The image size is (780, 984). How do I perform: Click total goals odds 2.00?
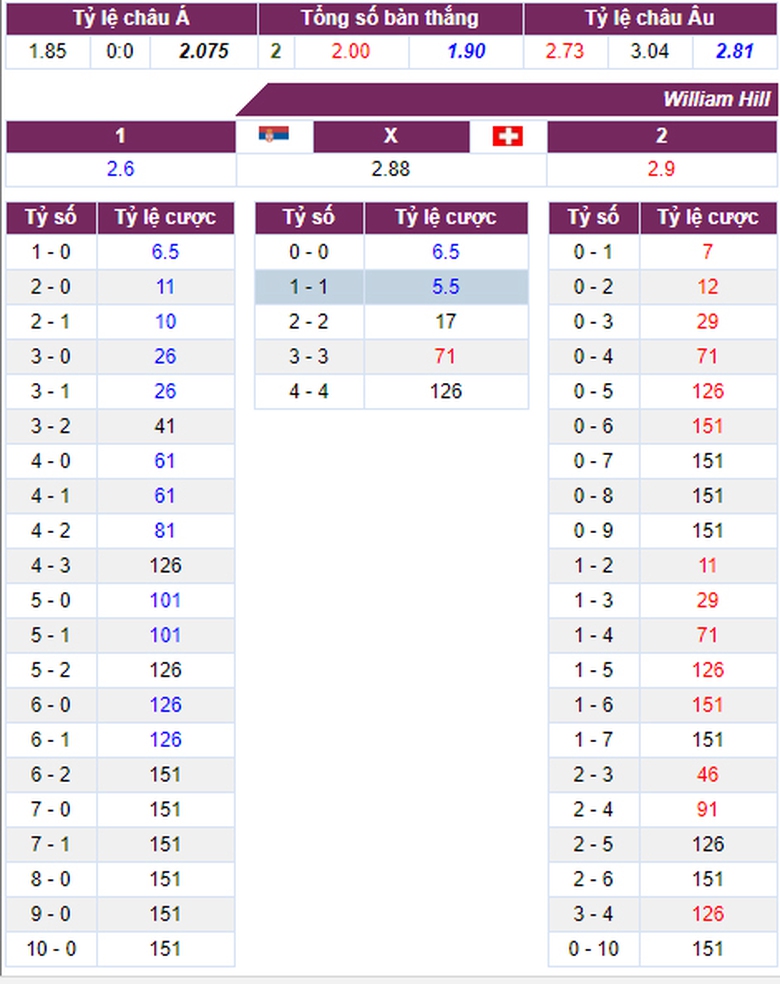click(351, 51)
